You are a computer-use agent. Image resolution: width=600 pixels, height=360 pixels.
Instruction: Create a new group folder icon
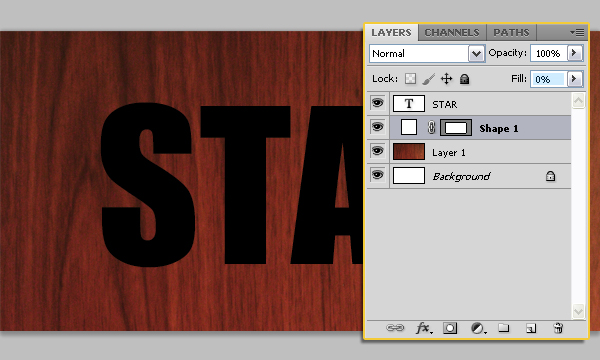(x=504, y=327)
